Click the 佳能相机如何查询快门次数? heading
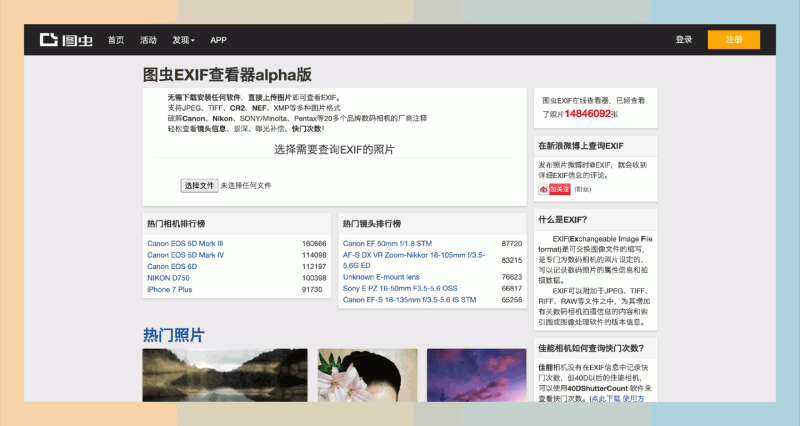 click(x=591, y=348)
